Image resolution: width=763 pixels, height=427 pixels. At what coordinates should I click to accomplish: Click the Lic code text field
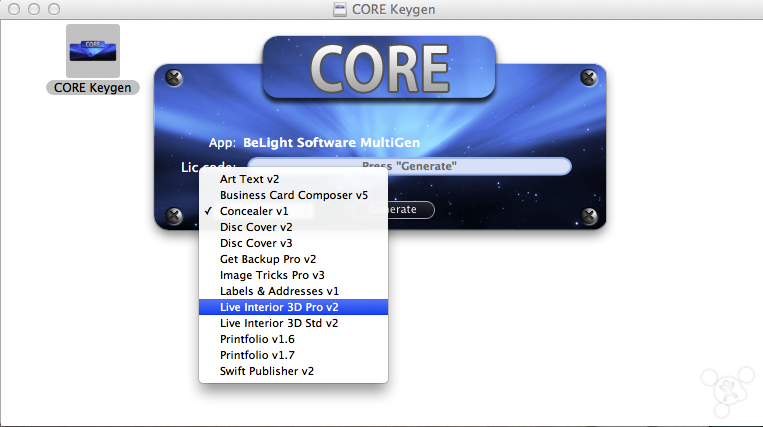click(409, 166)
